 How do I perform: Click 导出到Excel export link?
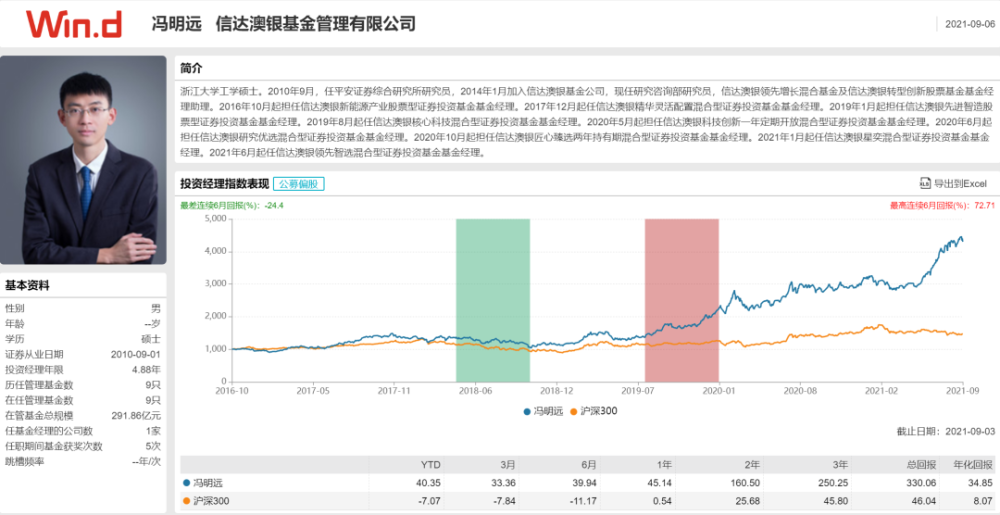tap(953, 184)
